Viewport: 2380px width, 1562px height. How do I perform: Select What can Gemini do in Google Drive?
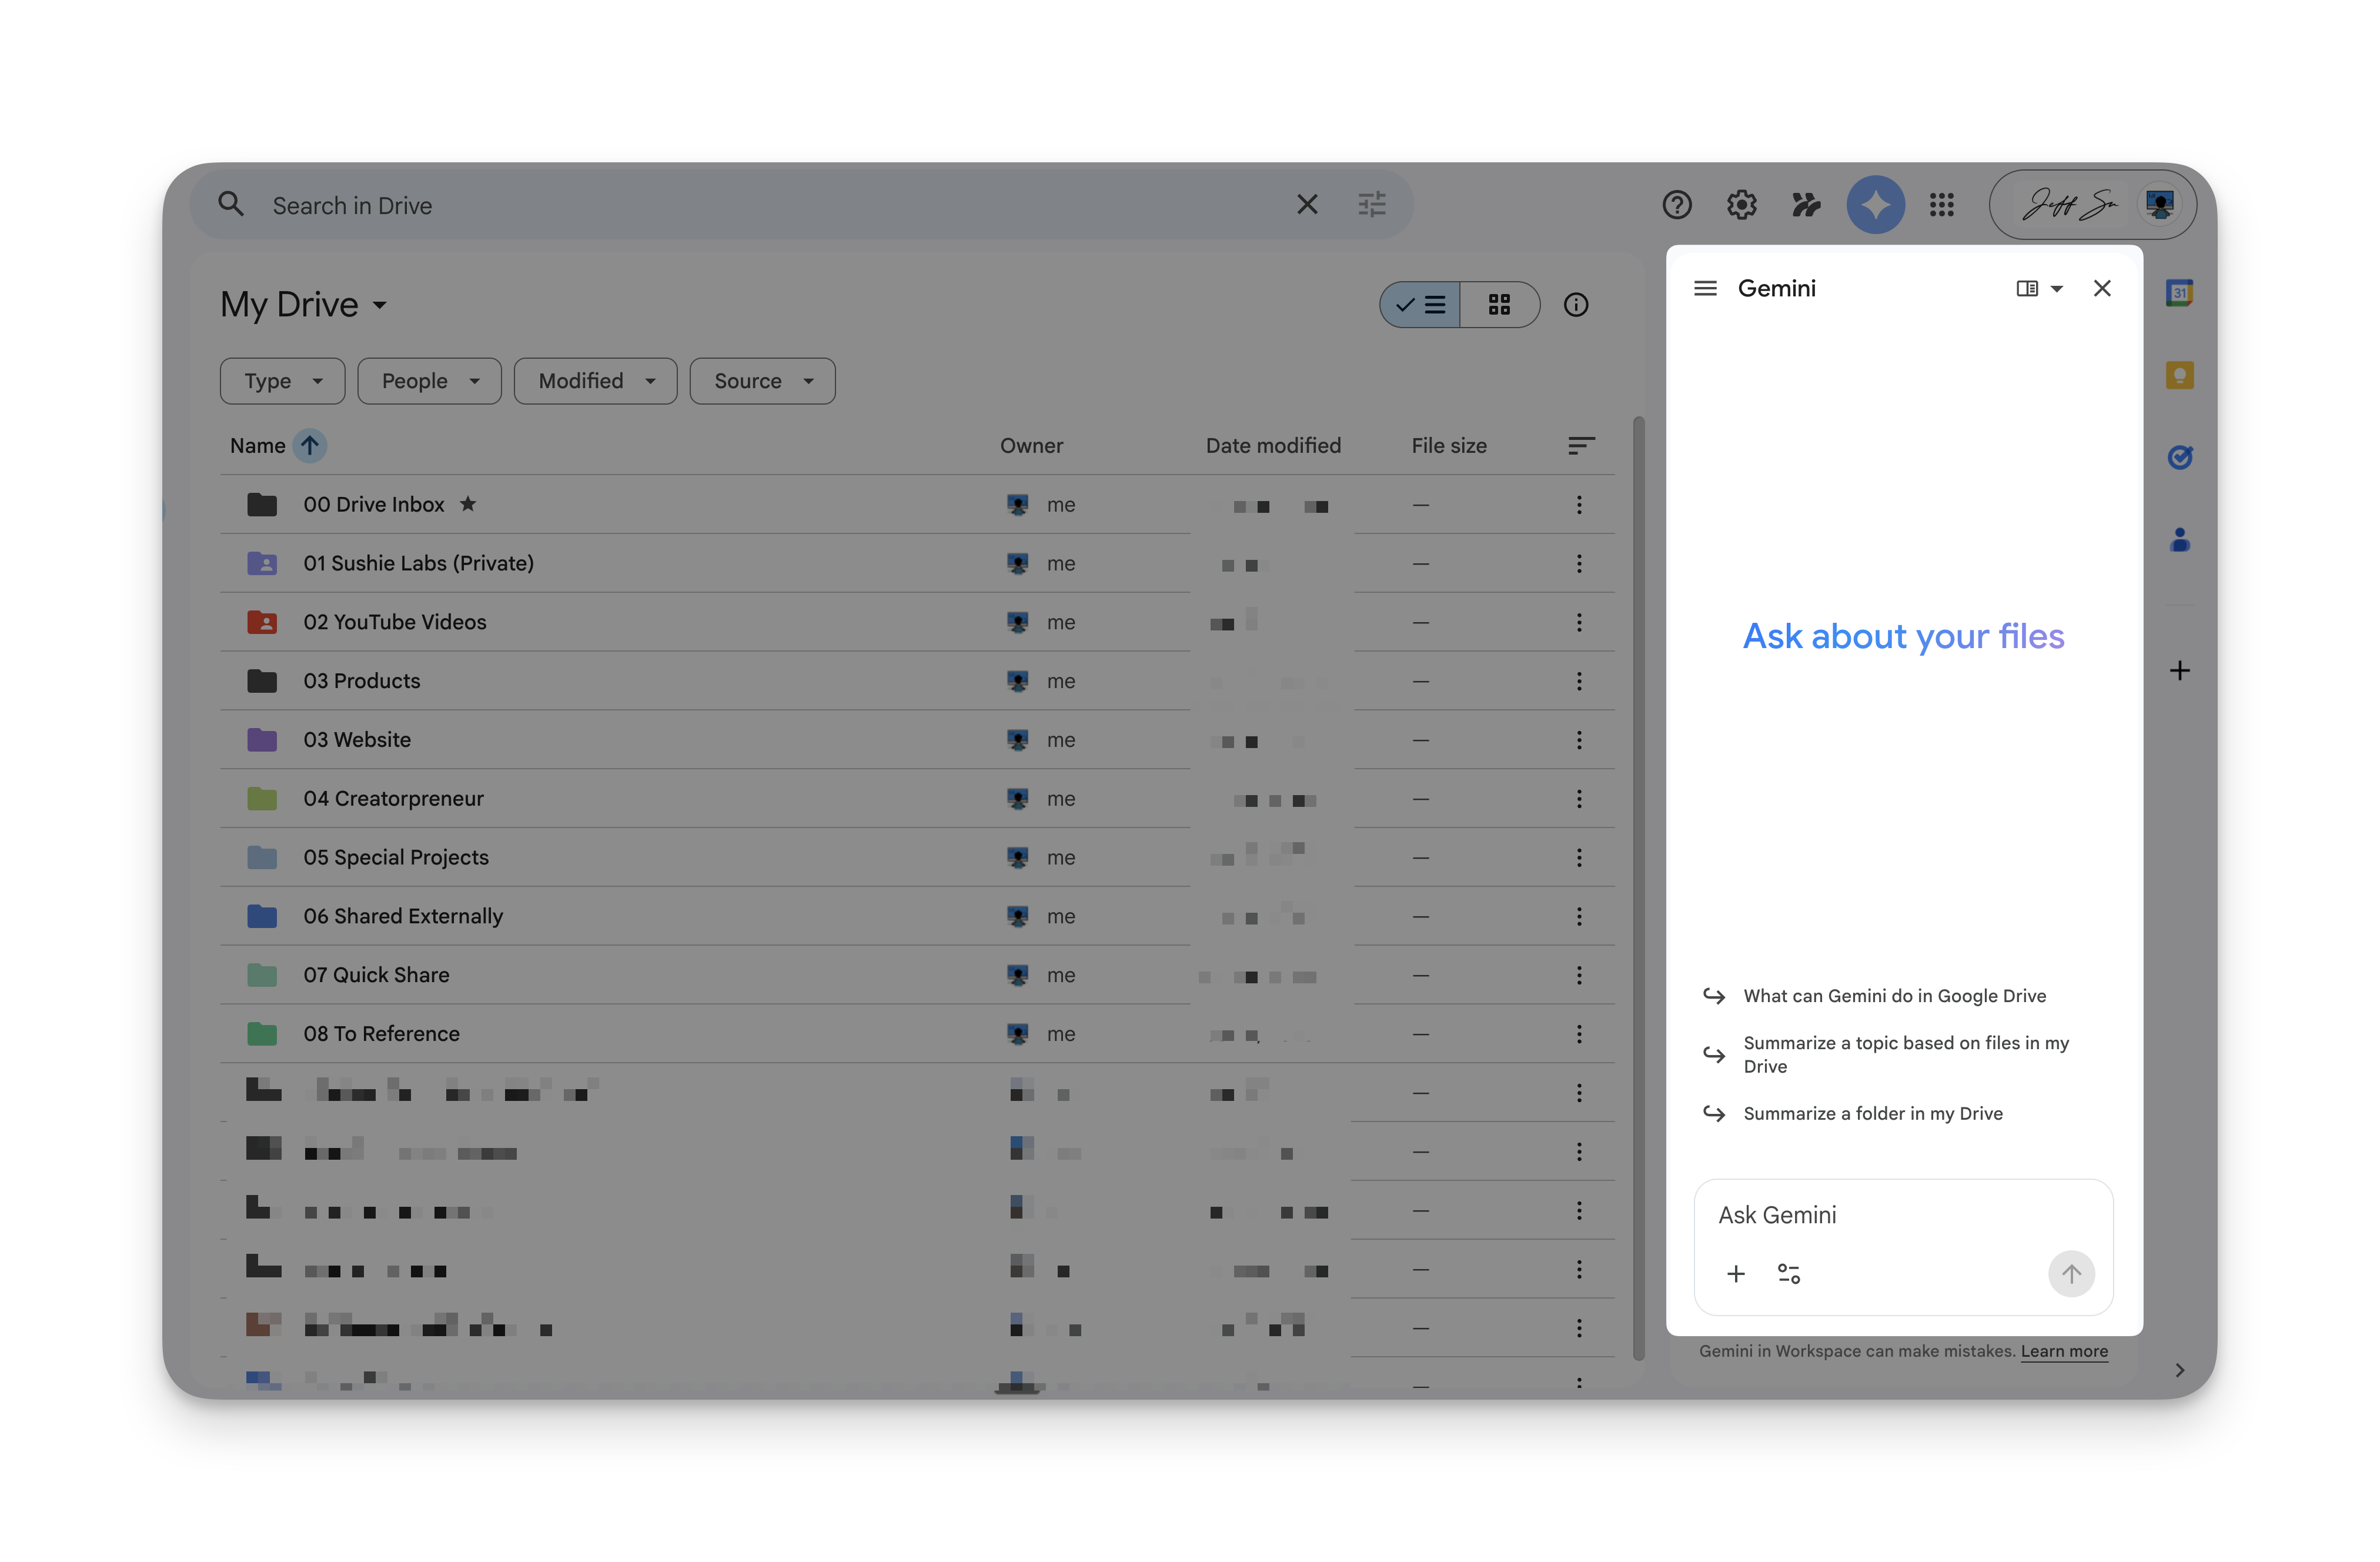1894,996
